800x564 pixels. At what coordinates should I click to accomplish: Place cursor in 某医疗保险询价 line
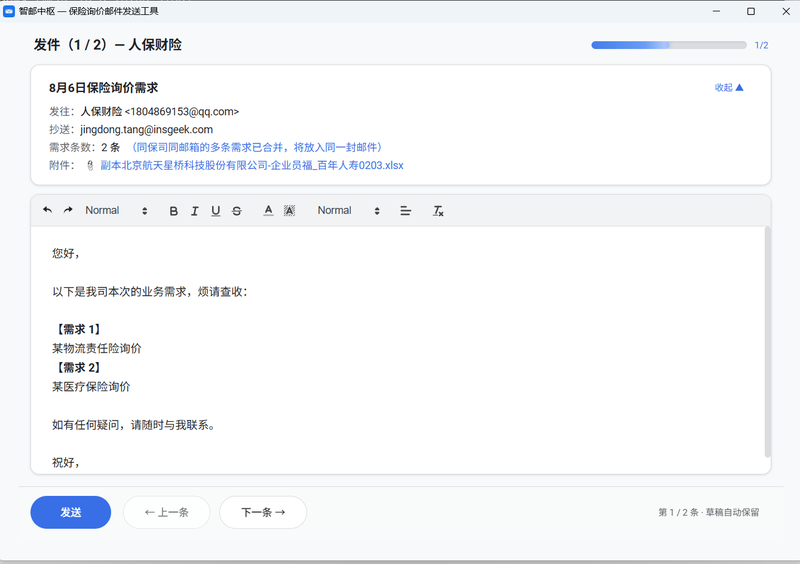[x=91, y=387]
